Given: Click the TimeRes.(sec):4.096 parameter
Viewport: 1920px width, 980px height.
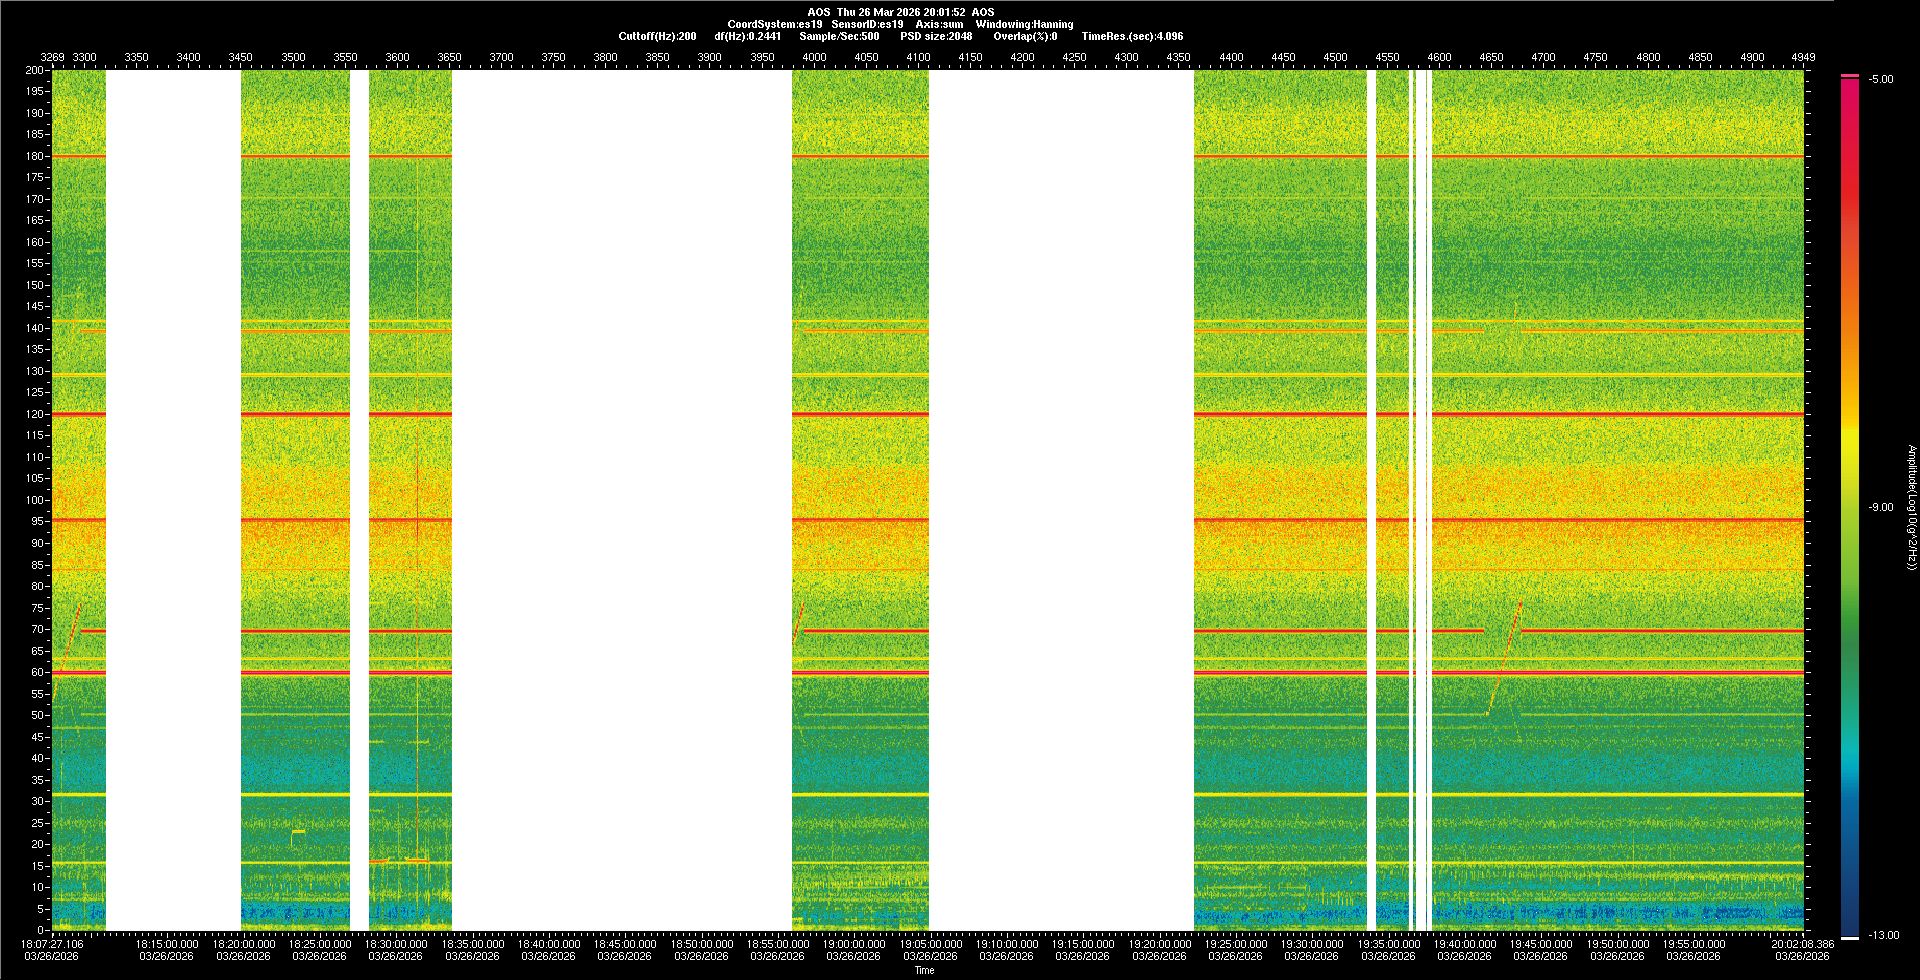Looking at the screenshot, I should click(x=1132, y=36).
